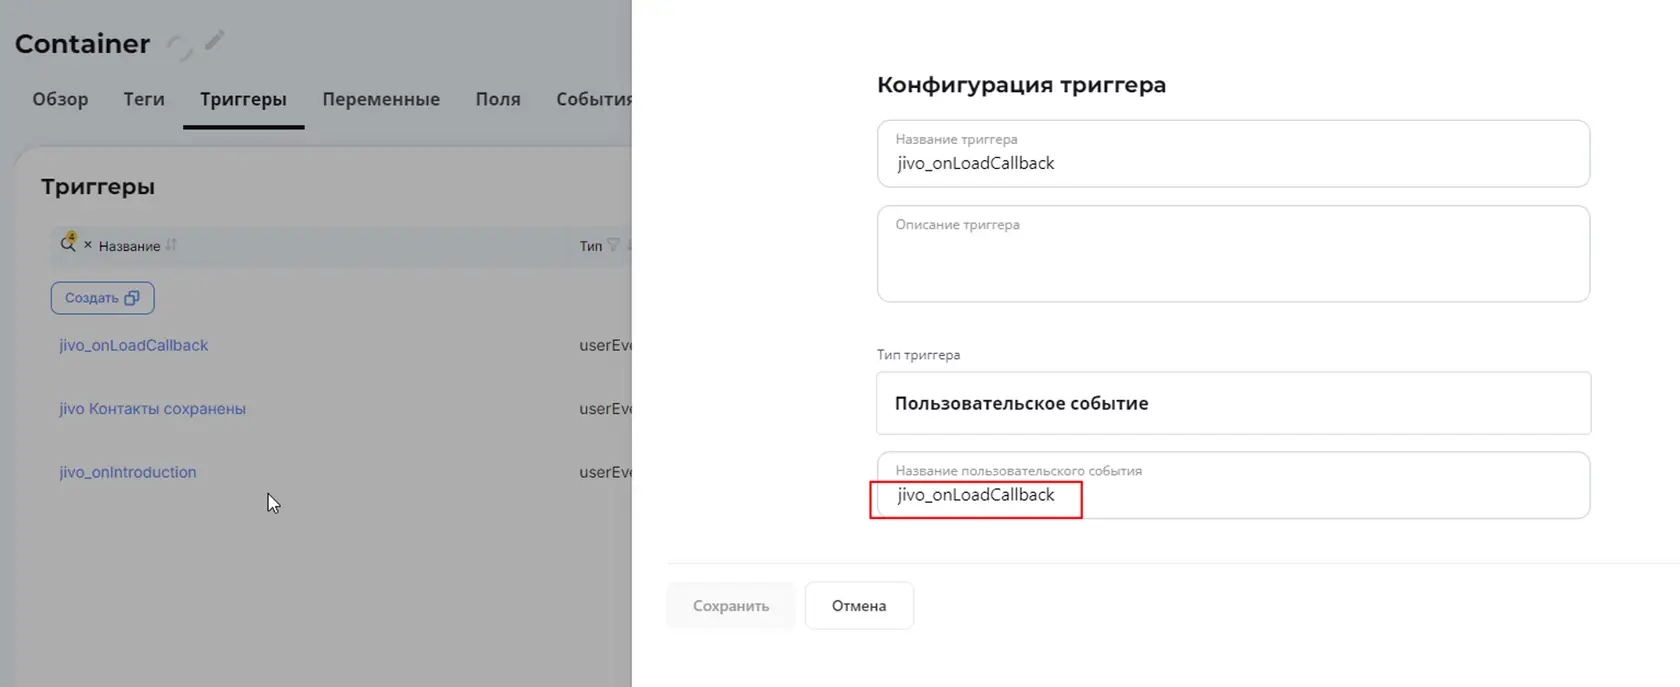
Task: Click the copy icon inside the Создать button
Action: point(132,298)
